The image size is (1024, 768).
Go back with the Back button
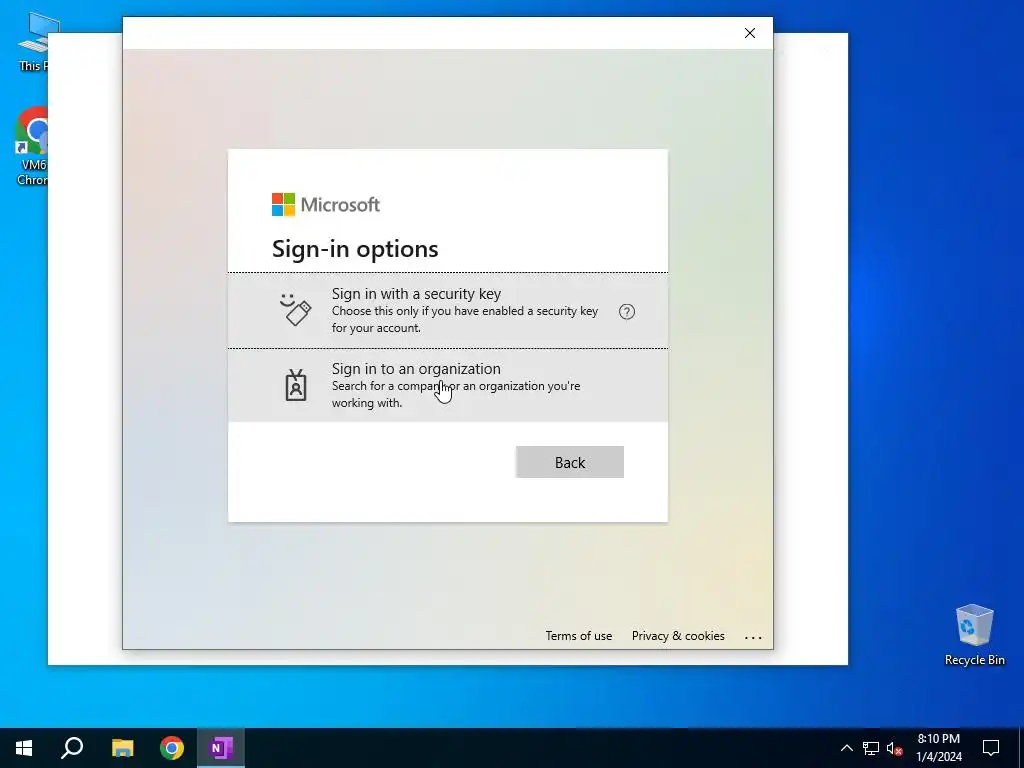coord(569,462)
